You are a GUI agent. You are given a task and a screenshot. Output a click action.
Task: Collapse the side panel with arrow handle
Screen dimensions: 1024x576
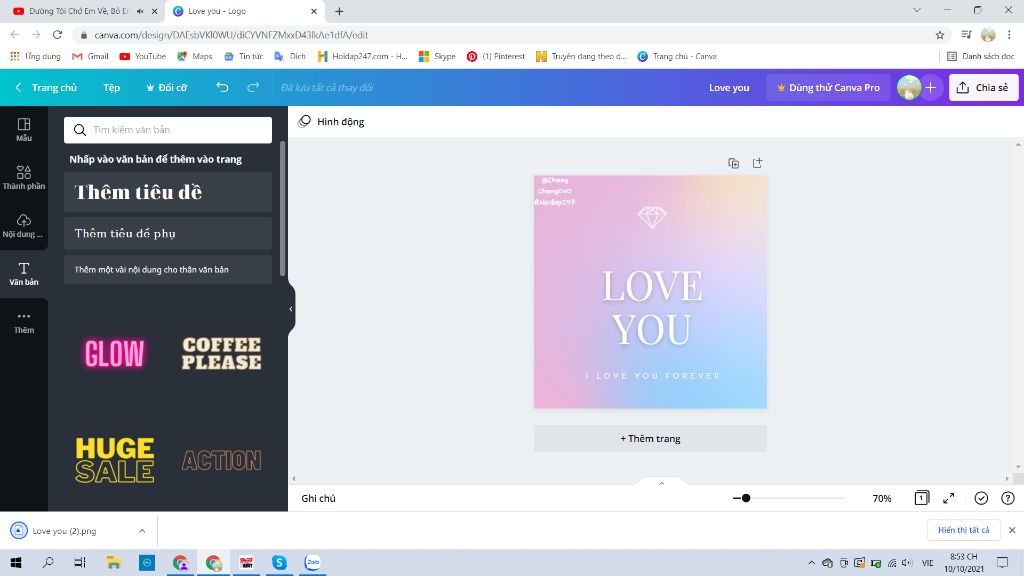coord(291,309)
